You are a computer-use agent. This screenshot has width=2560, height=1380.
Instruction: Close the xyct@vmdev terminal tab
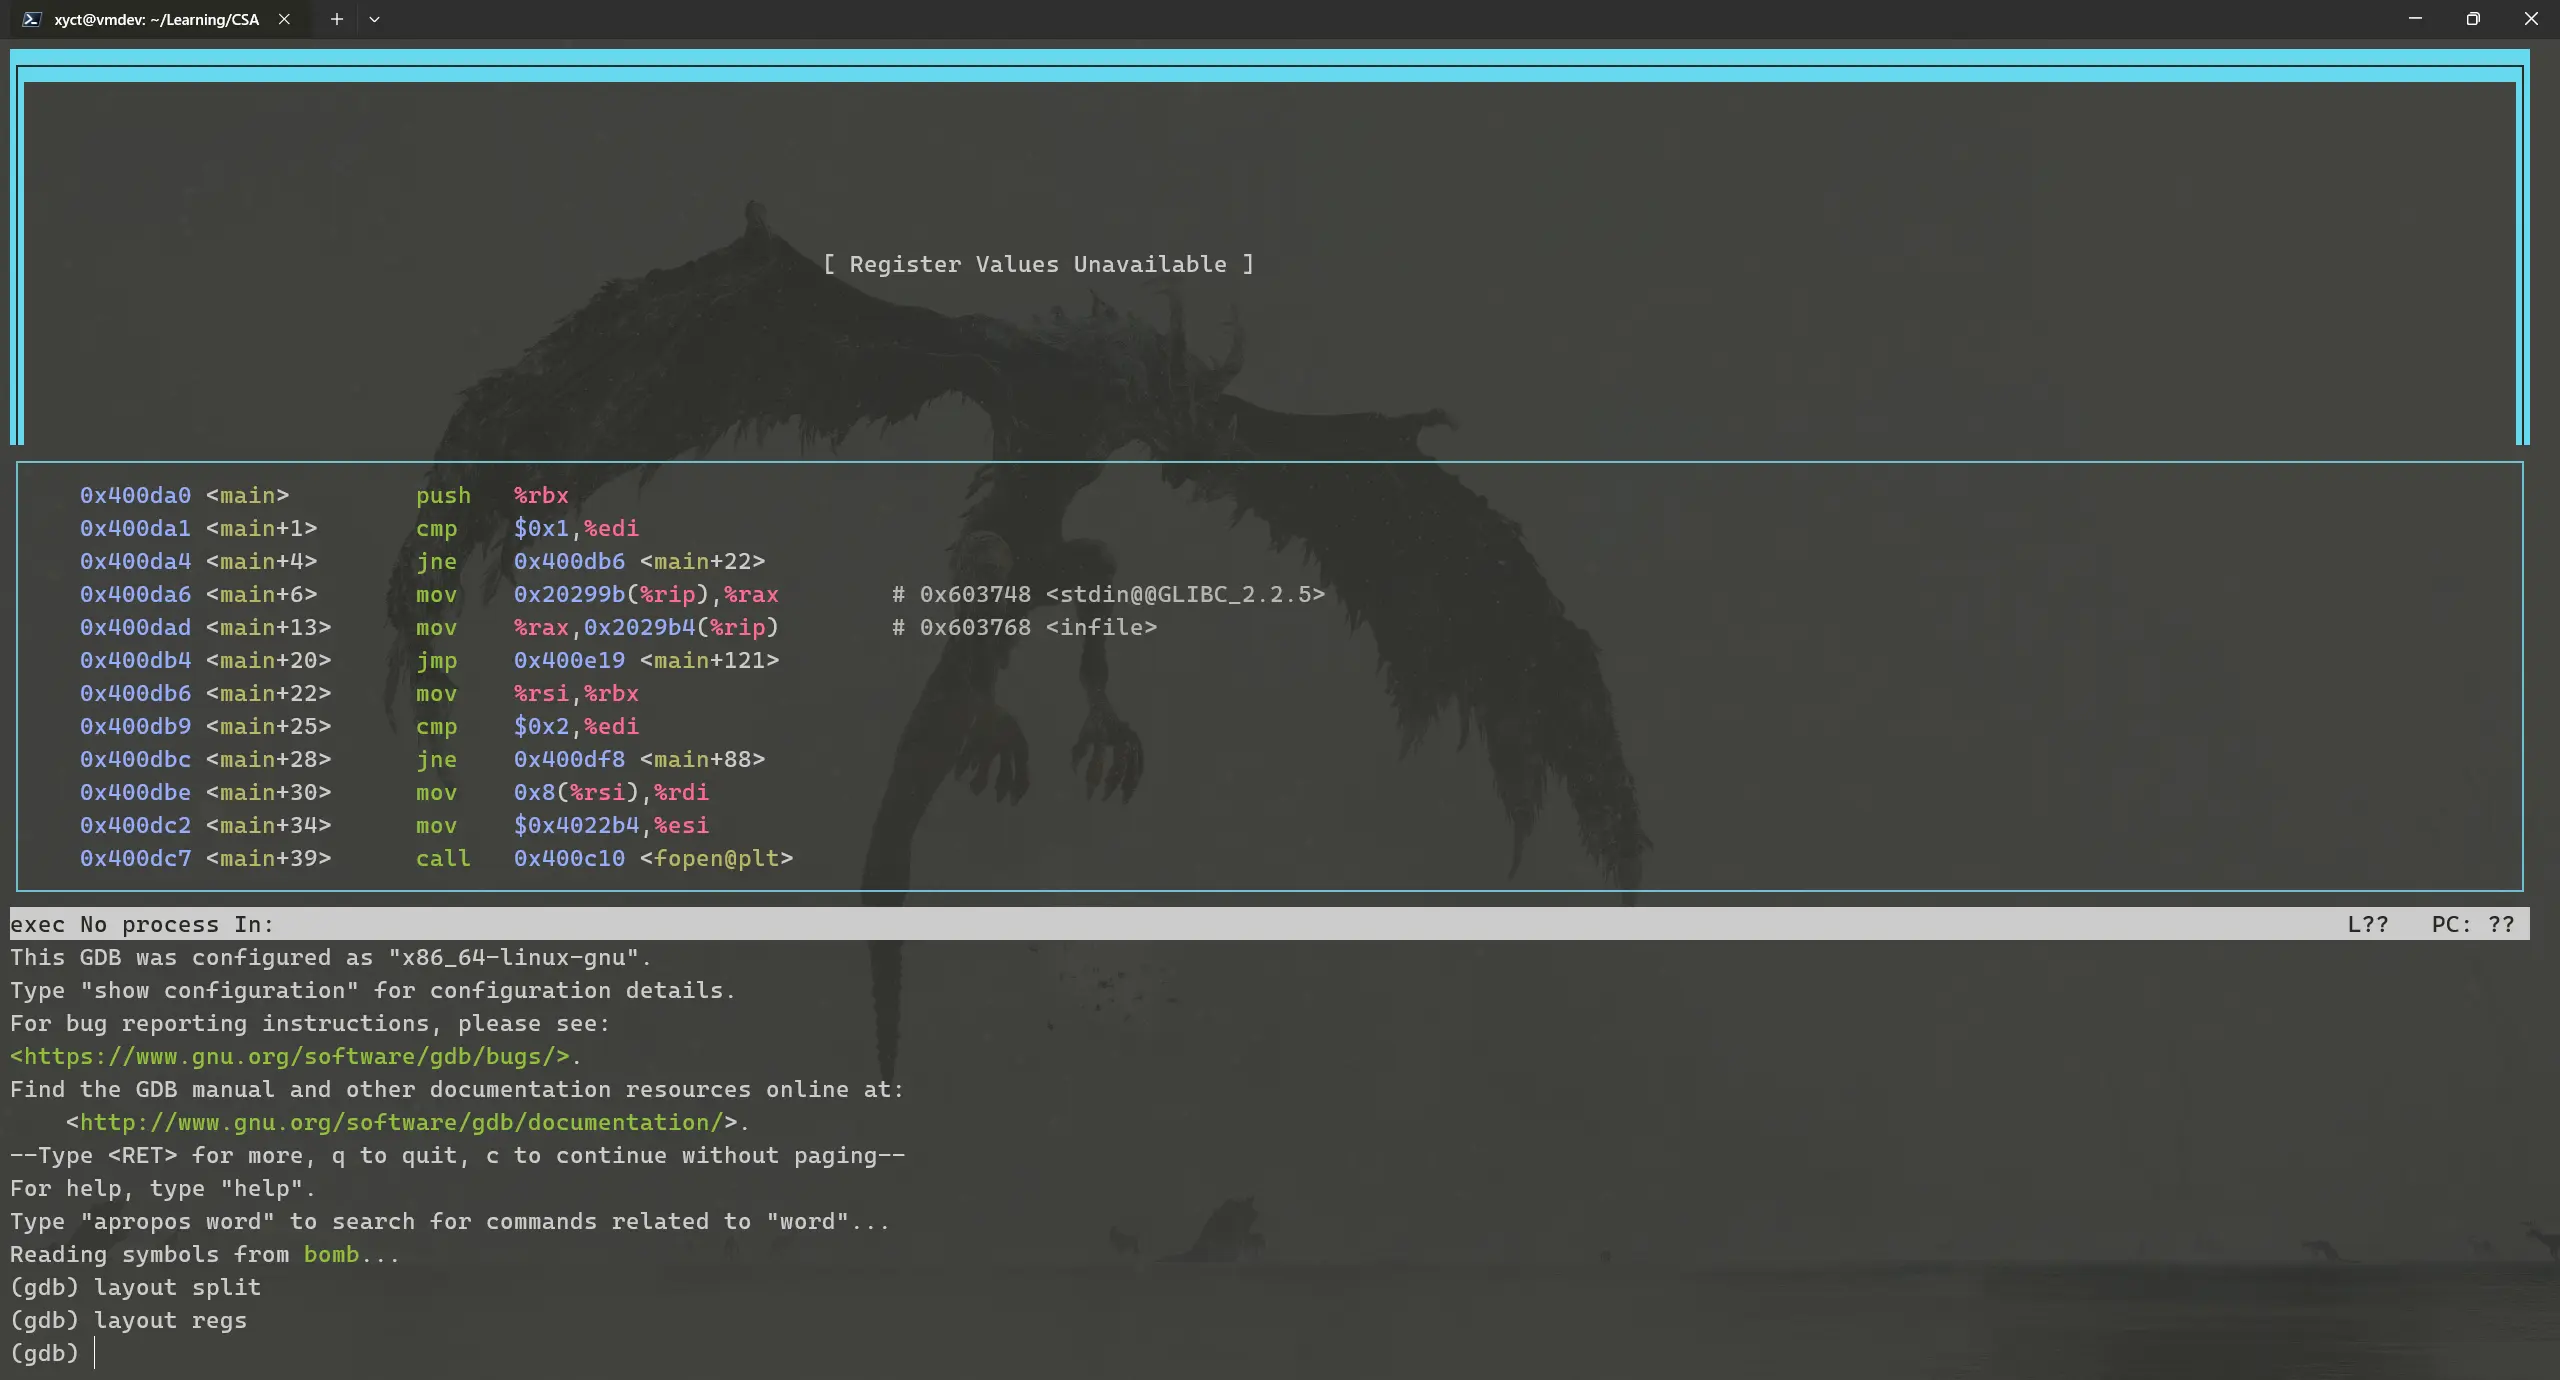(x=284, y=19)
